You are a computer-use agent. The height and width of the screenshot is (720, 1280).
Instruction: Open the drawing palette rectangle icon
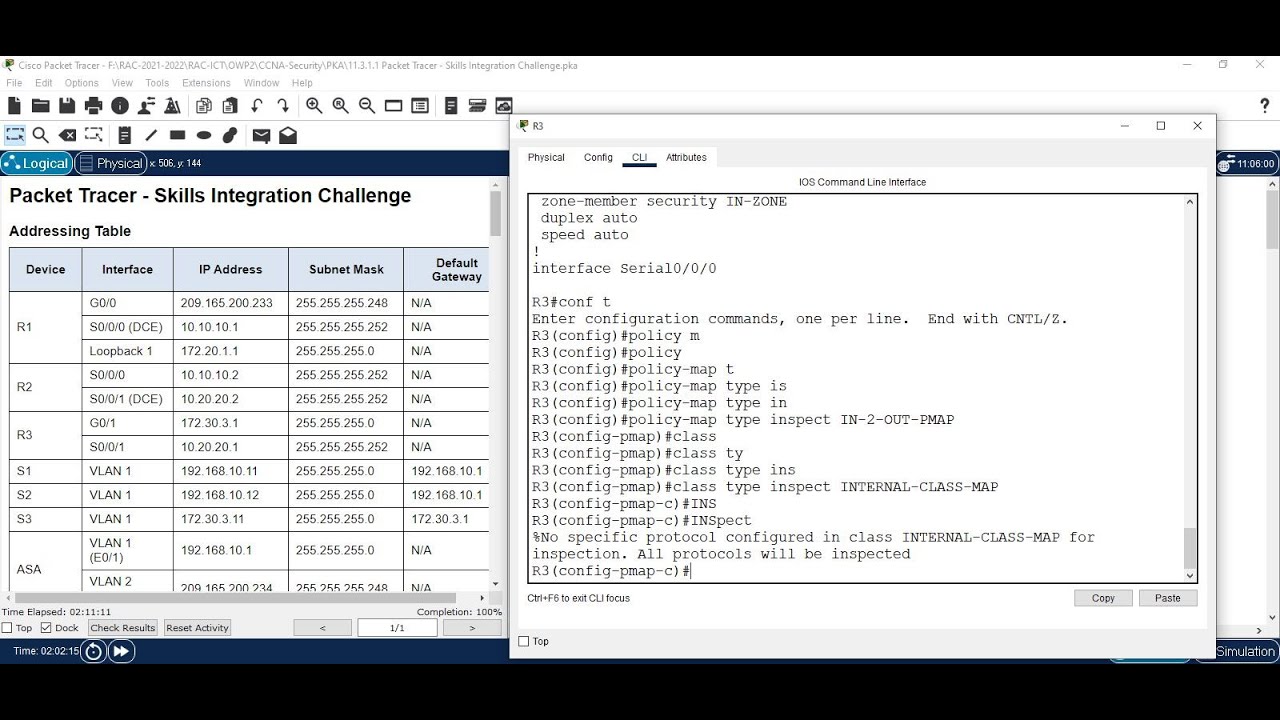(x=394, y=106)
